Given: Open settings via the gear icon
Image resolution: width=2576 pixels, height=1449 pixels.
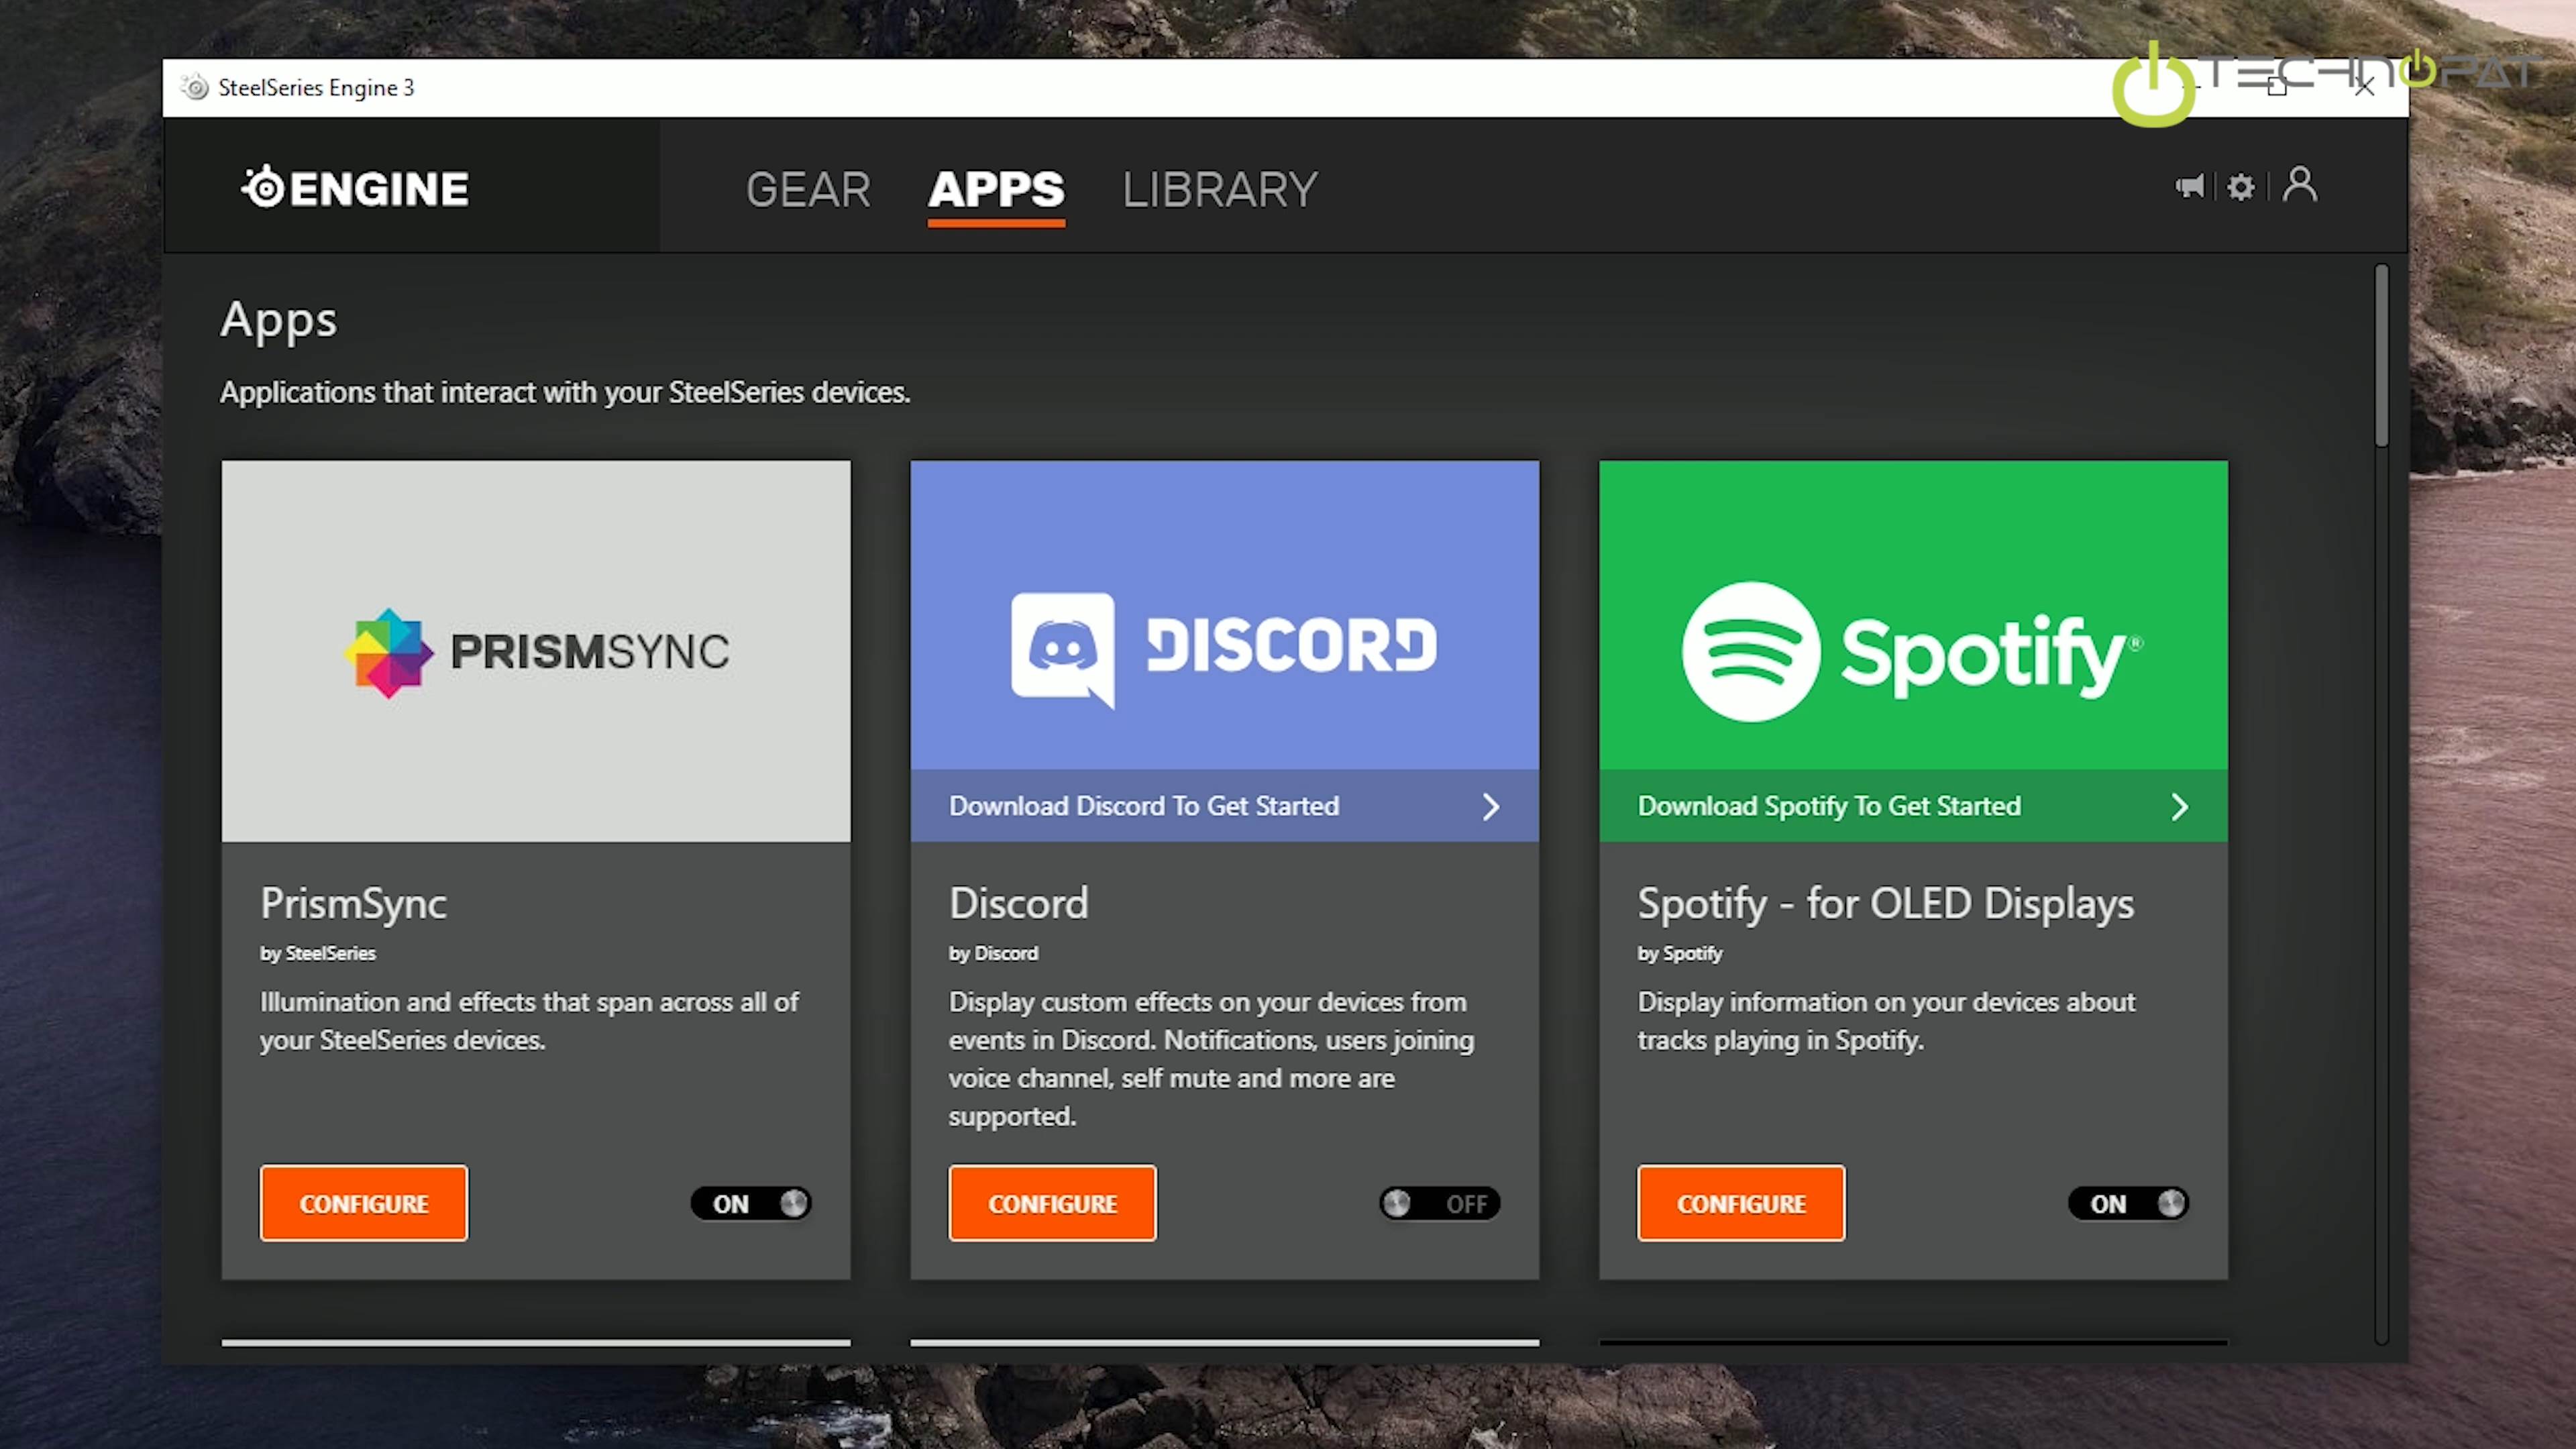Looking at the screenshot, I should point(2241,188).
